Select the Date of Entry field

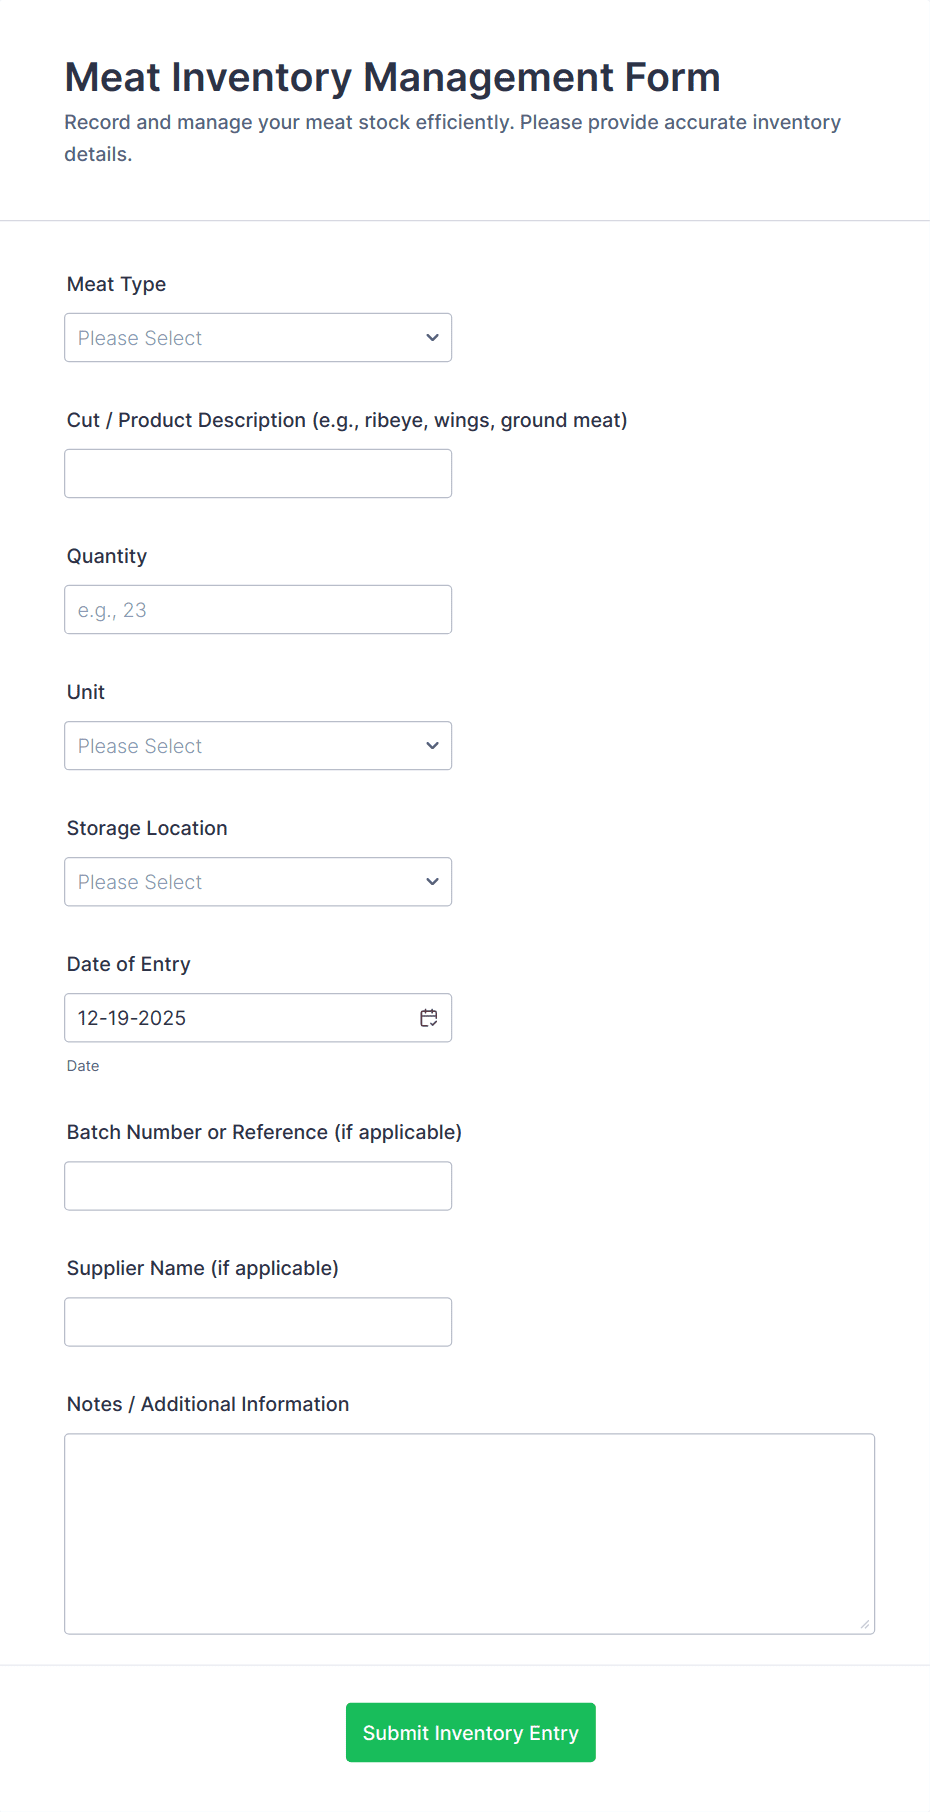[x=240, y=1017]
